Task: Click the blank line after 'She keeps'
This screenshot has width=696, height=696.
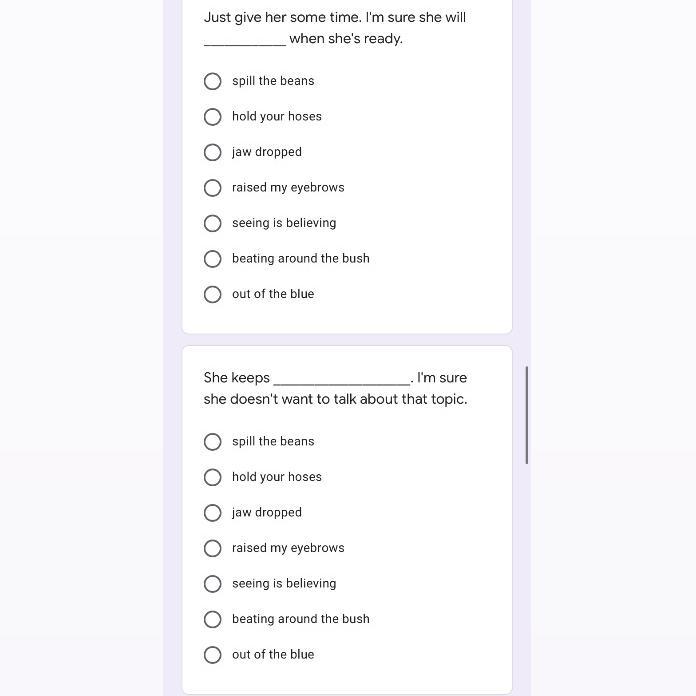Action: tap(341, 380)
